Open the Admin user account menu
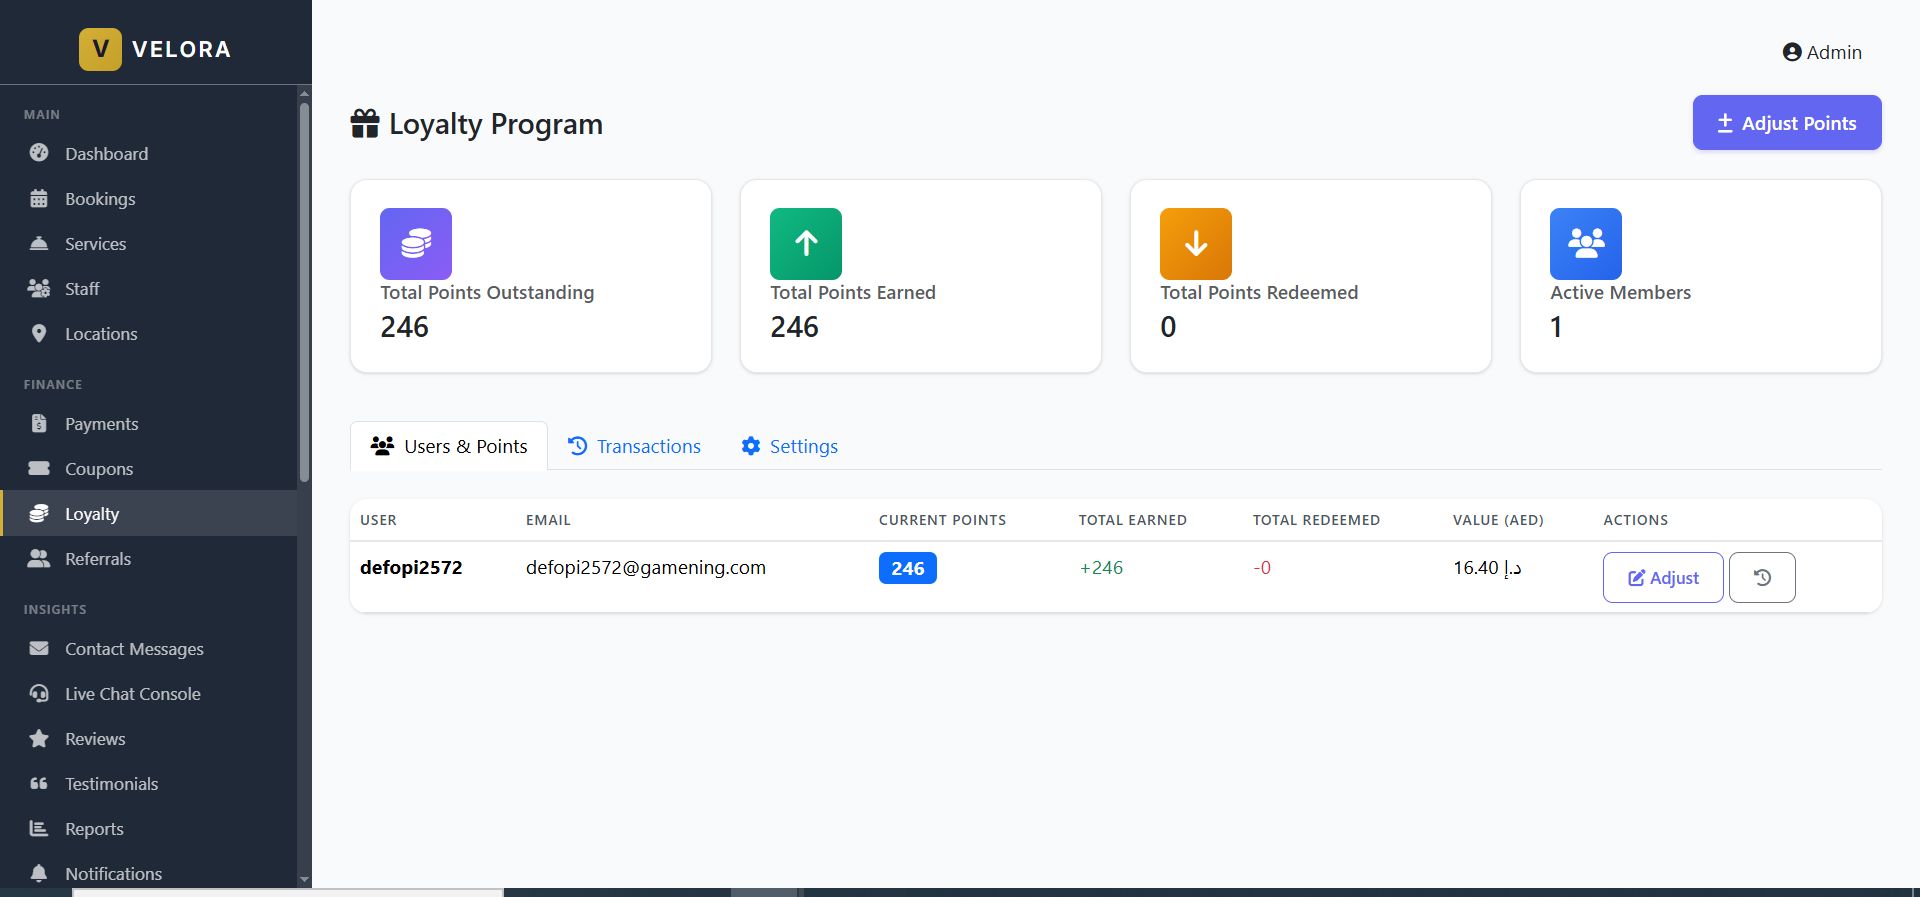The image size is (1920, 897). point(1821,52)
